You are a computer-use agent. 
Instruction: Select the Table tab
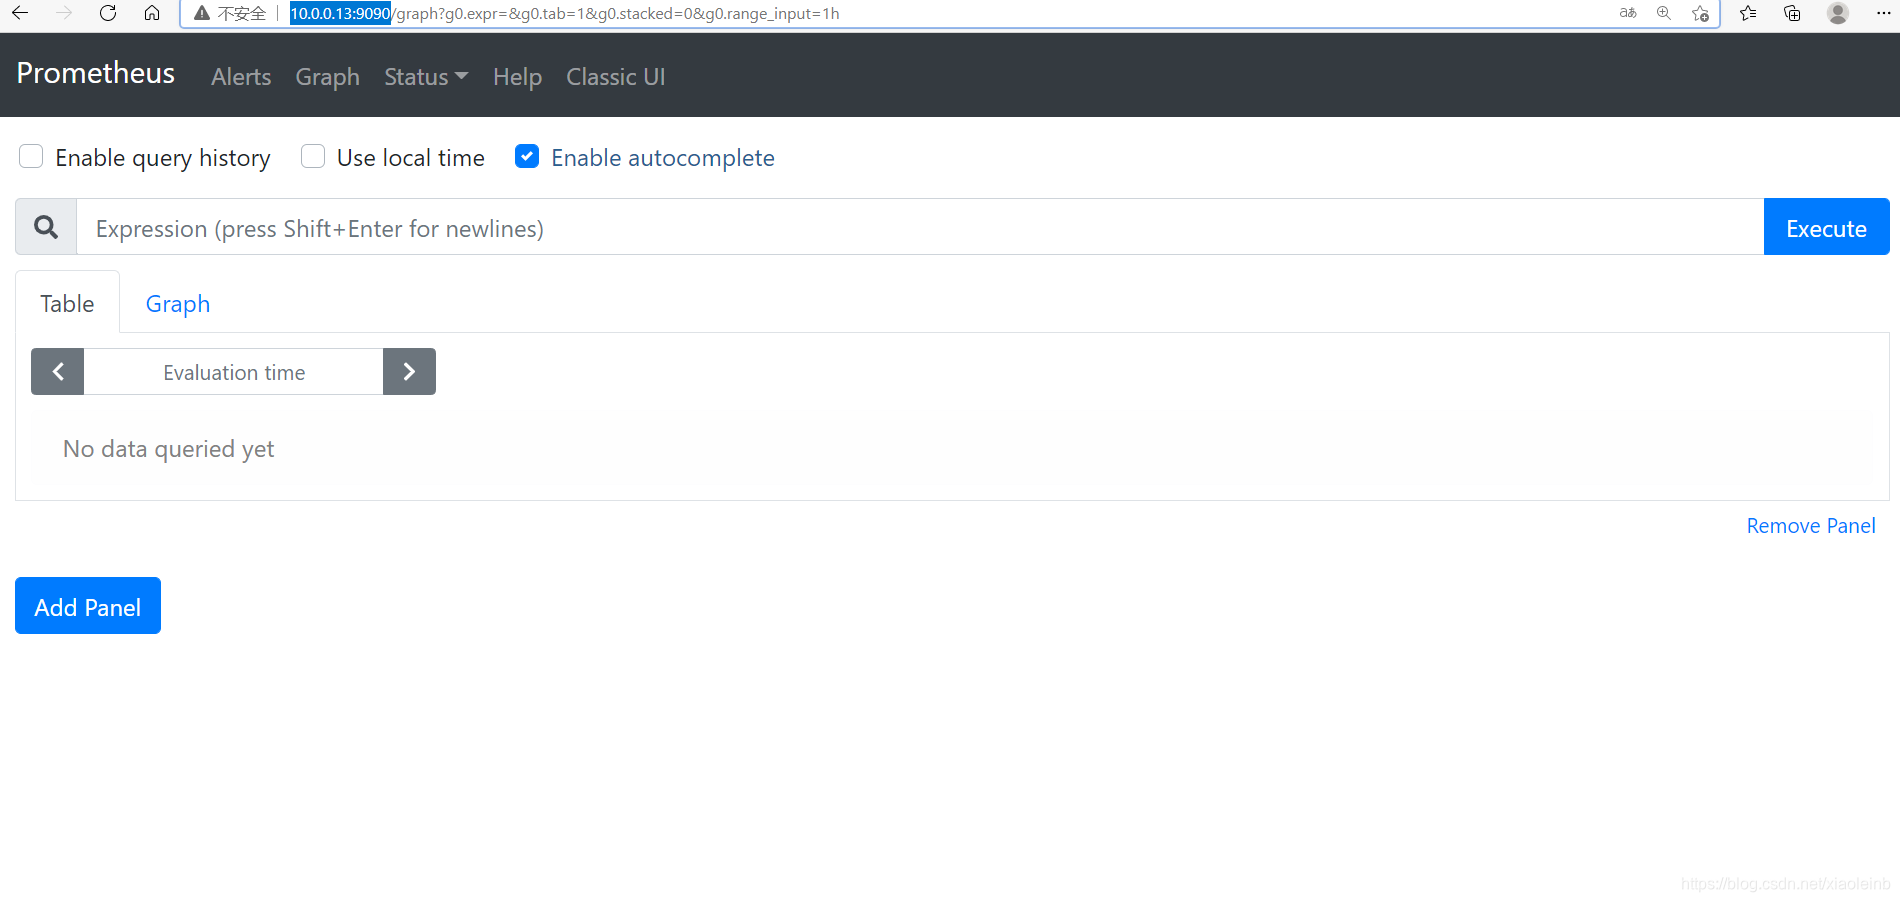tap(67, 303)
